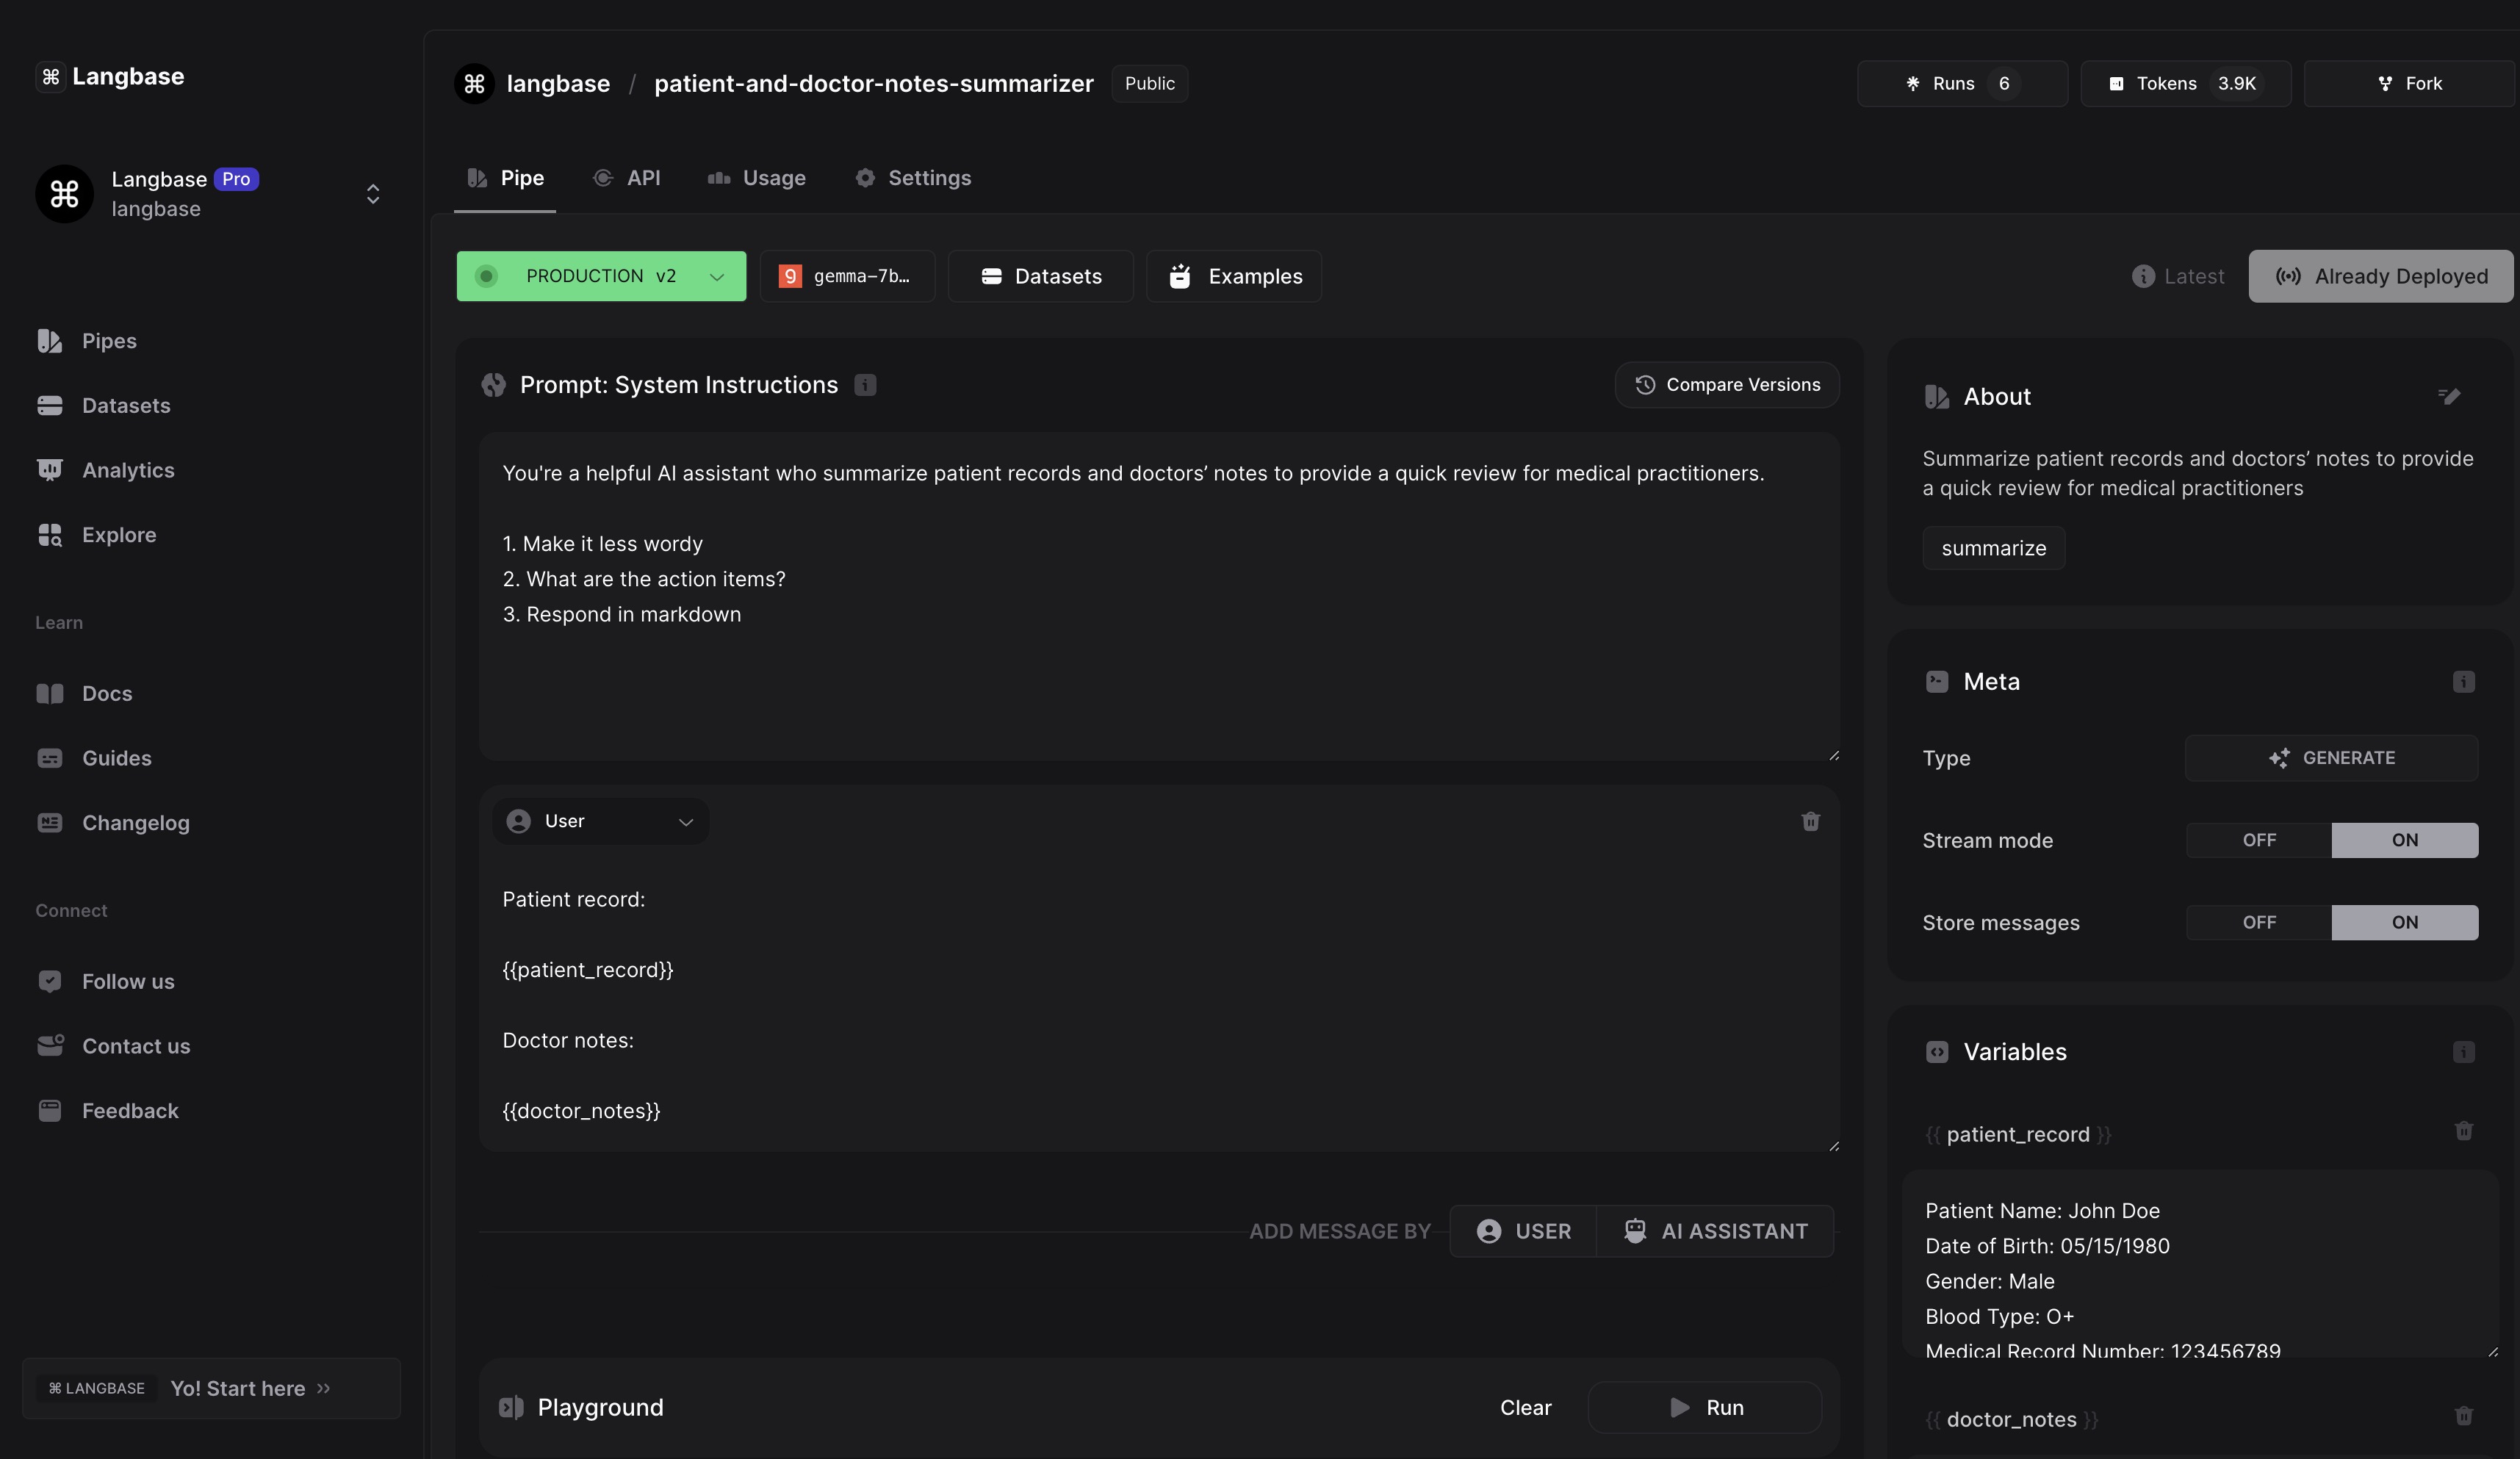Turn Stream mode OFF

(2258, 840)
